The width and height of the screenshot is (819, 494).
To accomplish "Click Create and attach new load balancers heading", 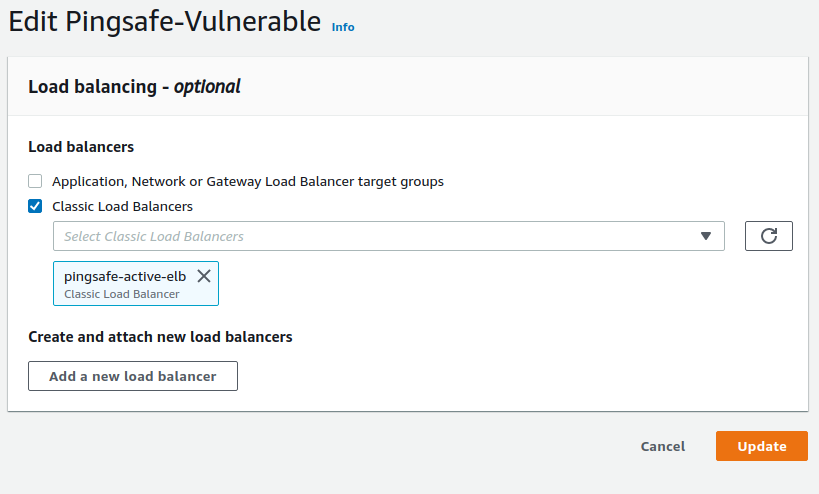I will [160, 337].
